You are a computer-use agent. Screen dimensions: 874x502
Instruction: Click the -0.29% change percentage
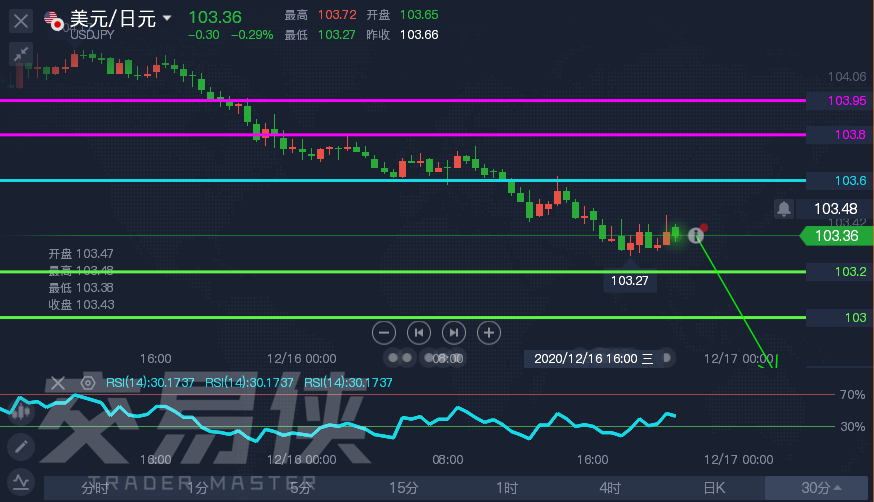tap(252, 35)
